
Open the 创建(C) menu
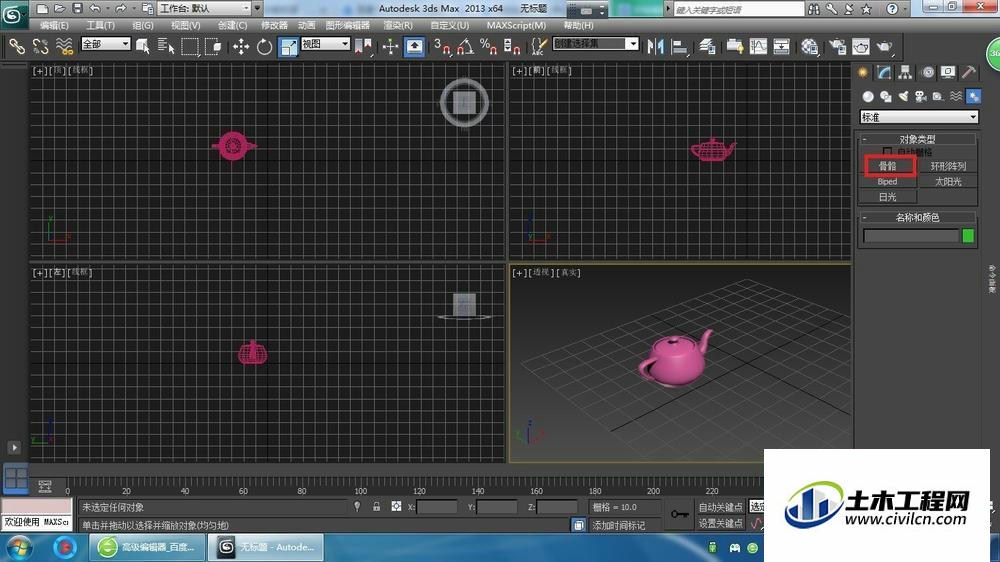coord(232,25)
